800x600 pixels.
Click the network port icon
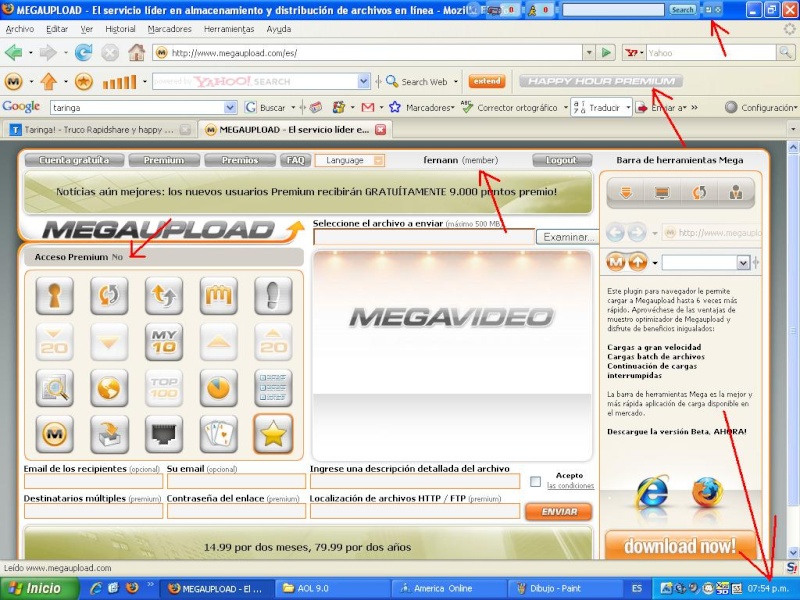pos(164,434)
